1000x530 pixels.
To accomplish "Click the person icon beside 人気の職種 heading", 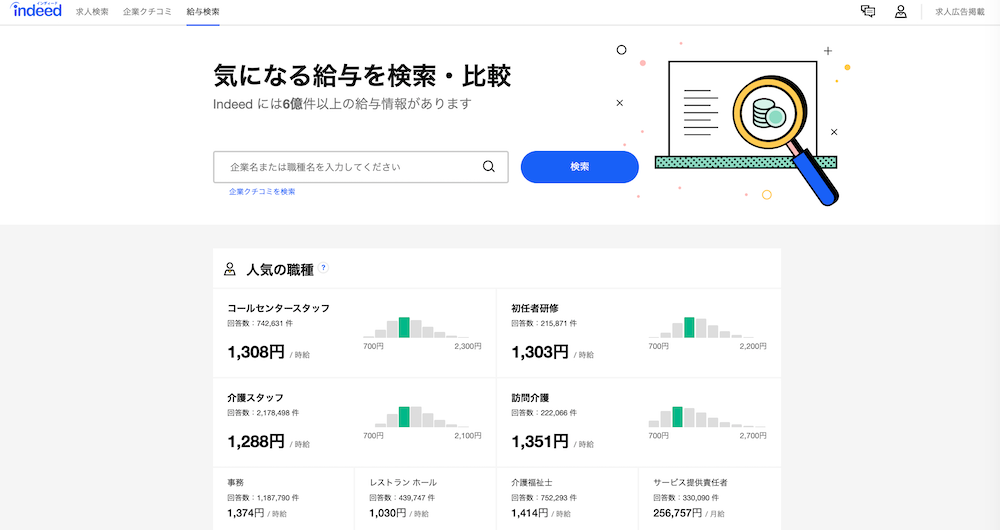I will 230,269.
